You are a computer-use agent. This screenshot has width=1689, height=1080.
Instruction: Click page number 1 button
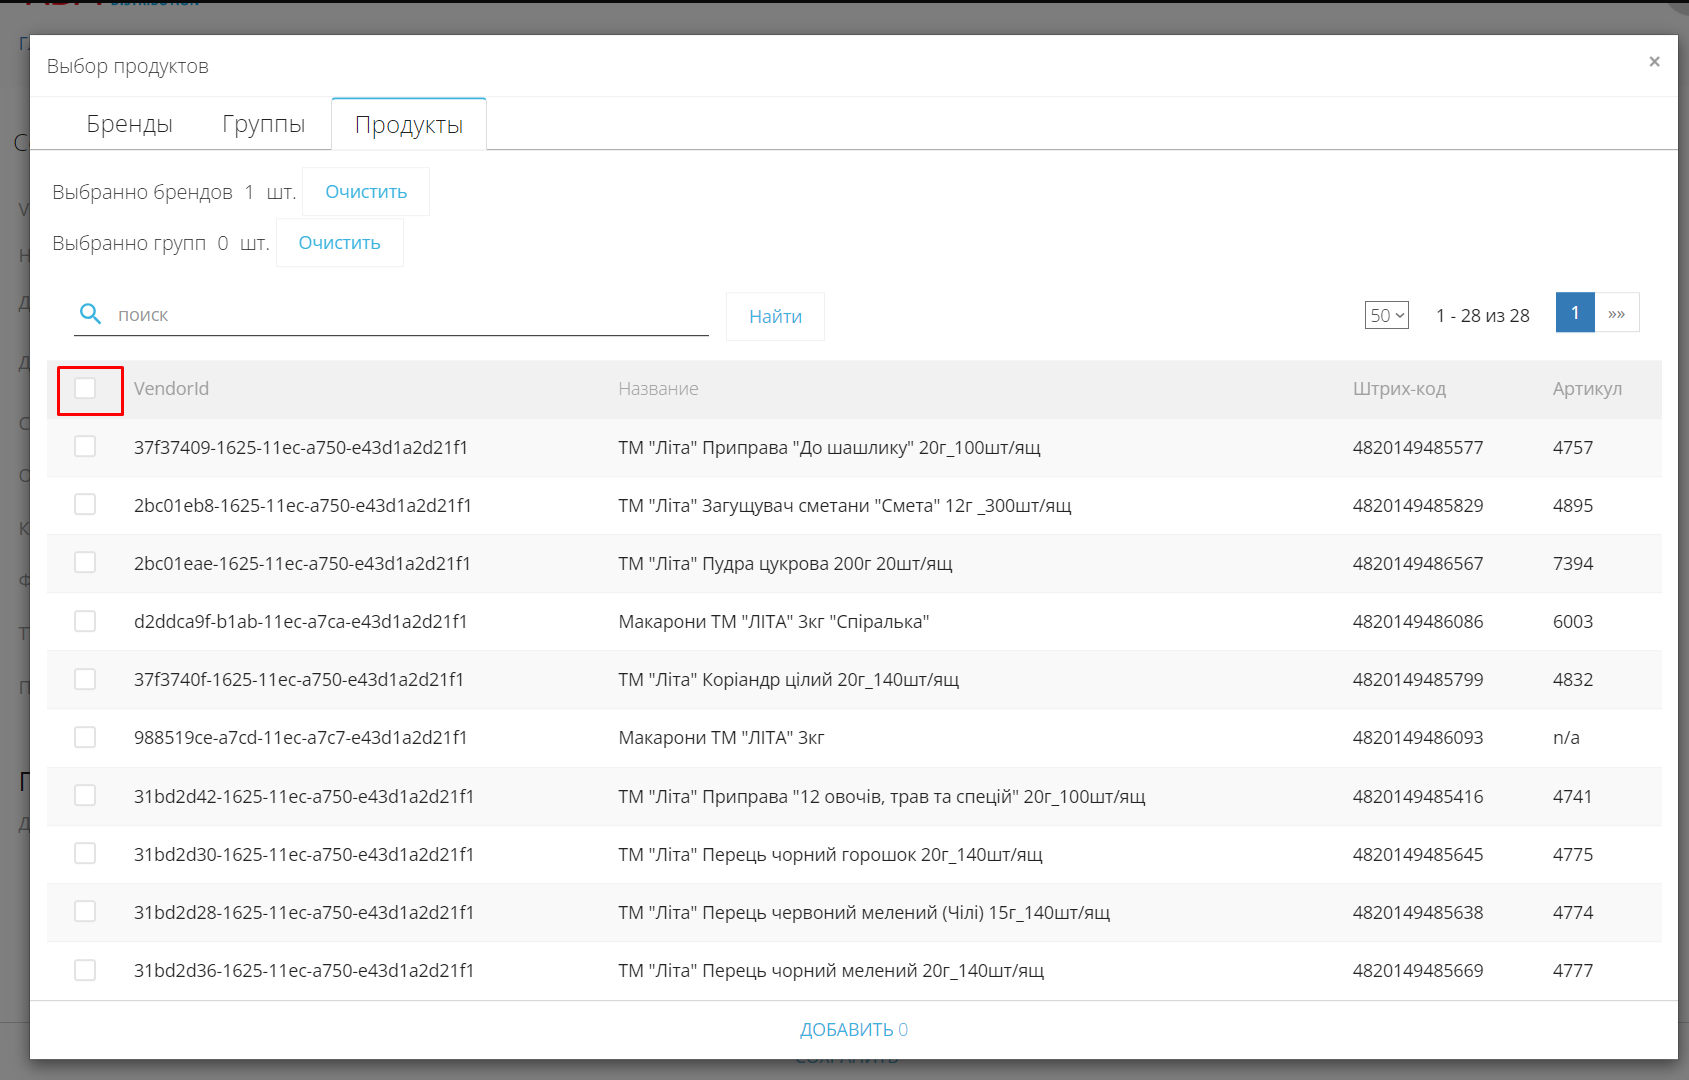[x=1575, y=313]
